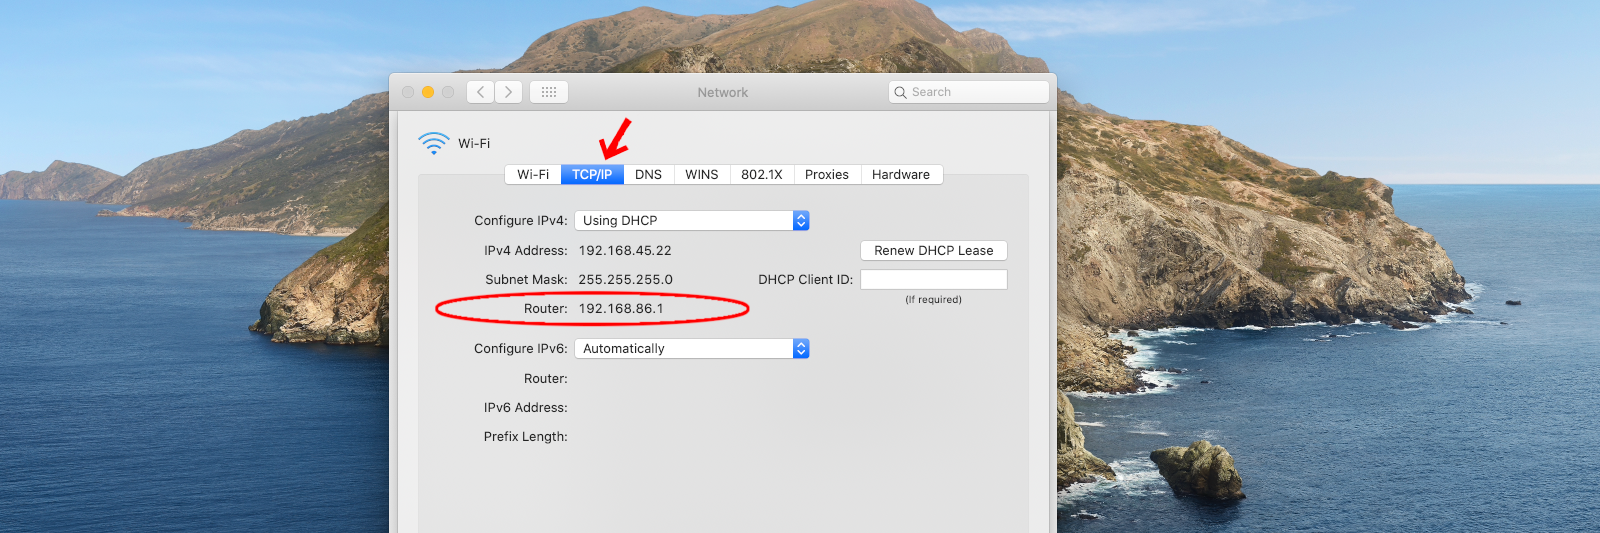Open the Configure IPv4 dropdown
This screenshot has height=533, width=1600.
[692, 220]
